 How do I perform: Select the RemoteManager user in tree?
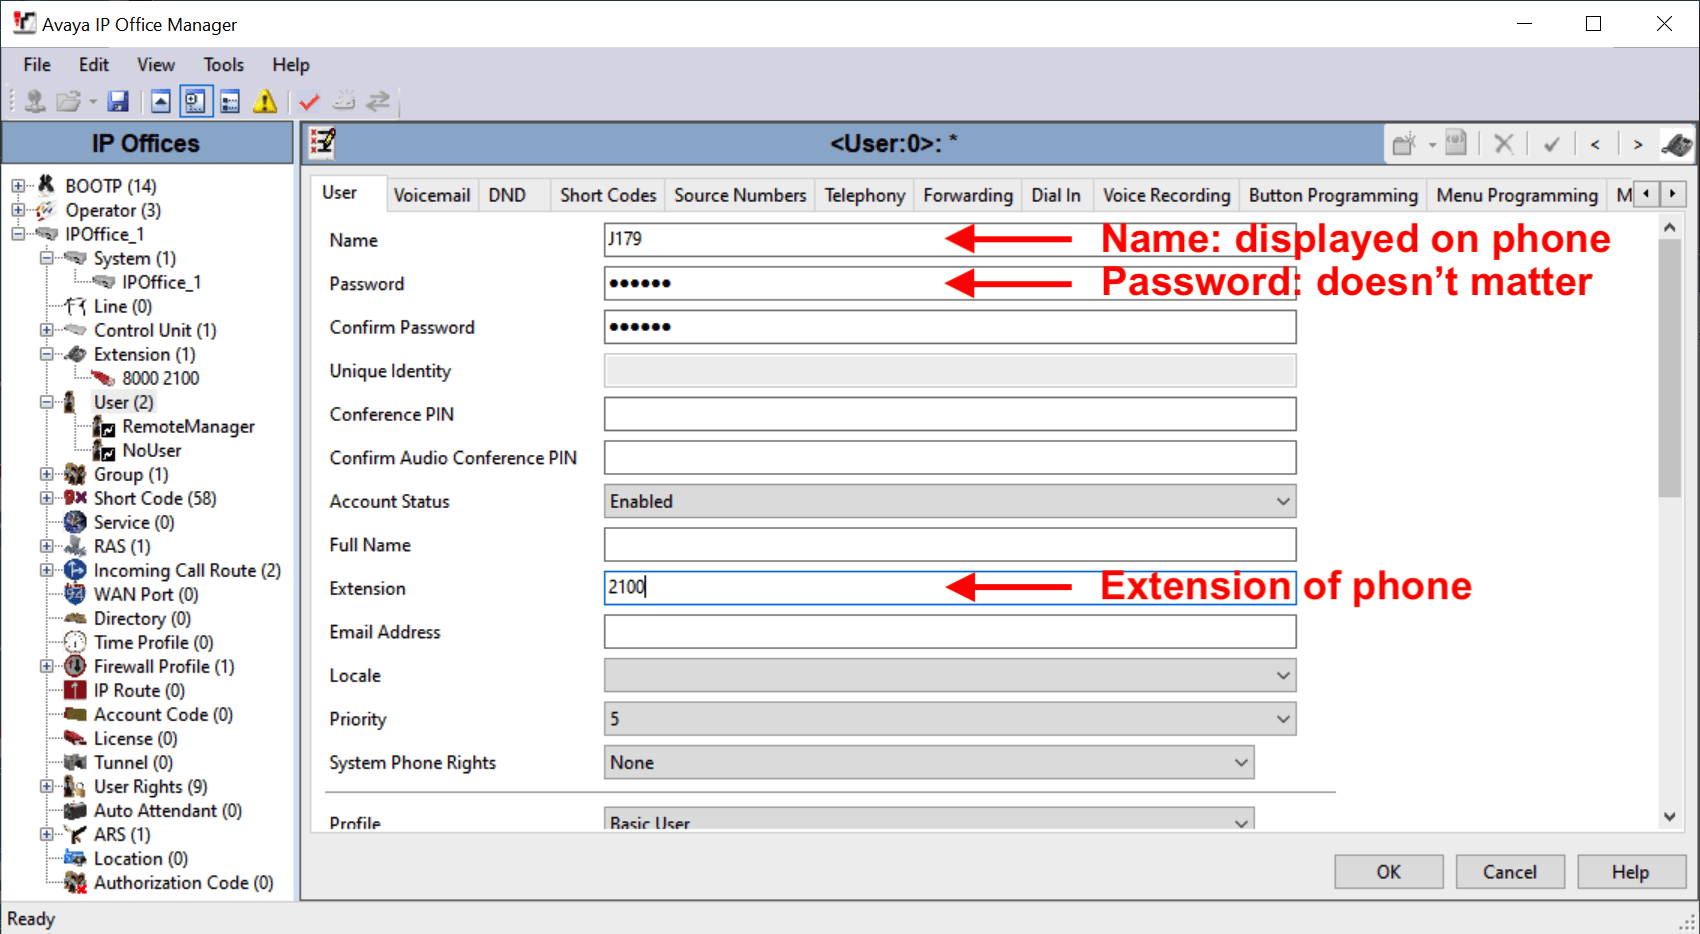click(x=188, y=426)
